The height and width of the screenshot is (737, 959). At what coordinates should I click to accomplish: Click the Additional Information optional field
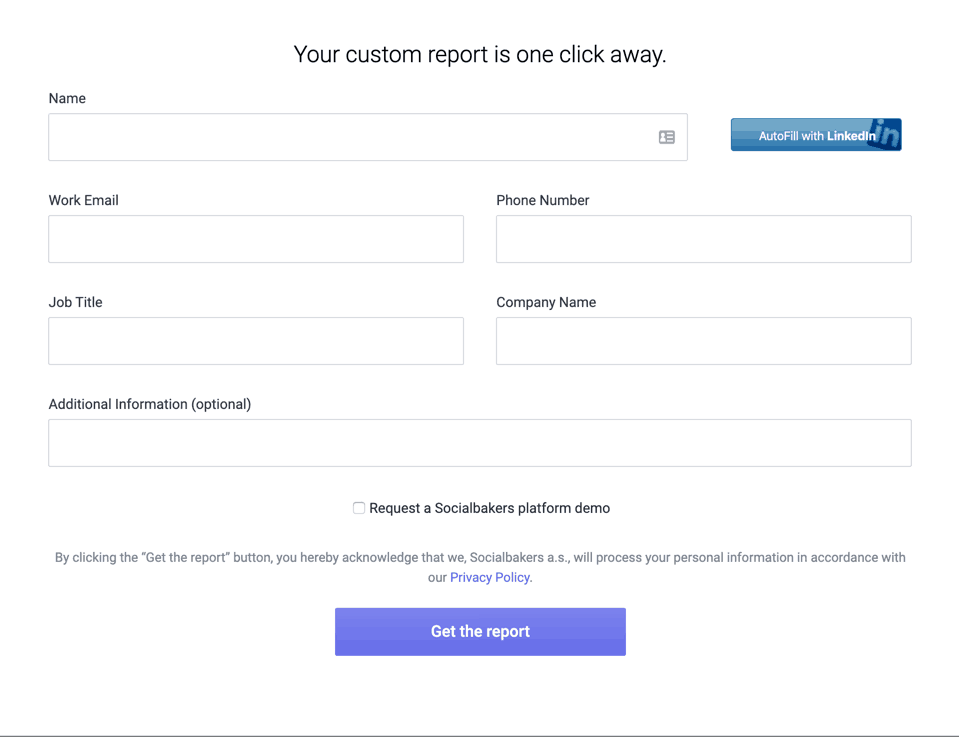coord(480,443)
